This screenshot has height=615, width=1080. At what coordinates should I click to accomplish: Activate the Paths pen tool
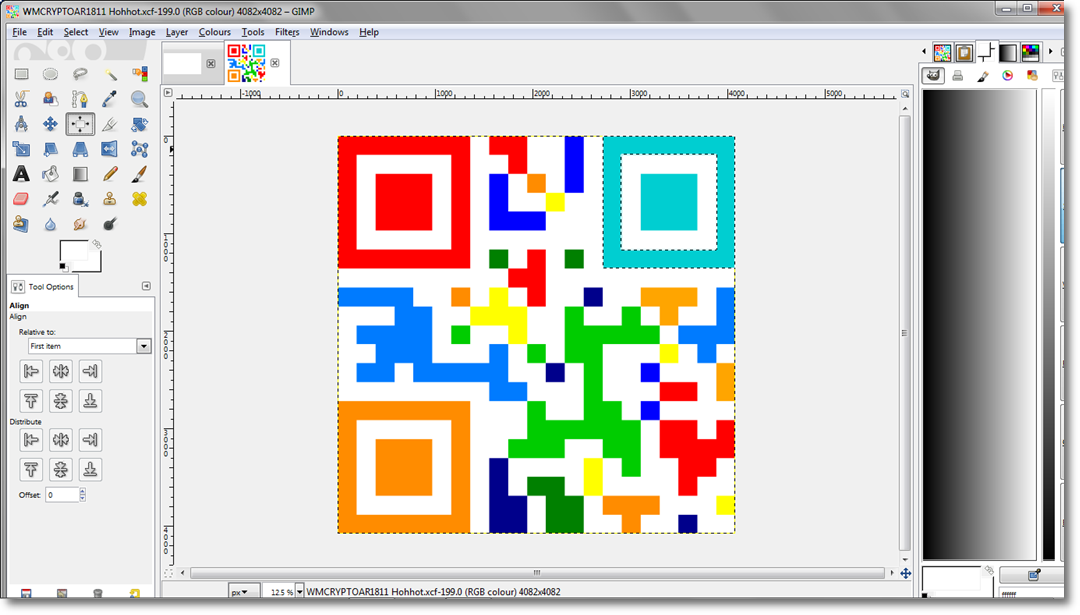(x=80, y=99)
